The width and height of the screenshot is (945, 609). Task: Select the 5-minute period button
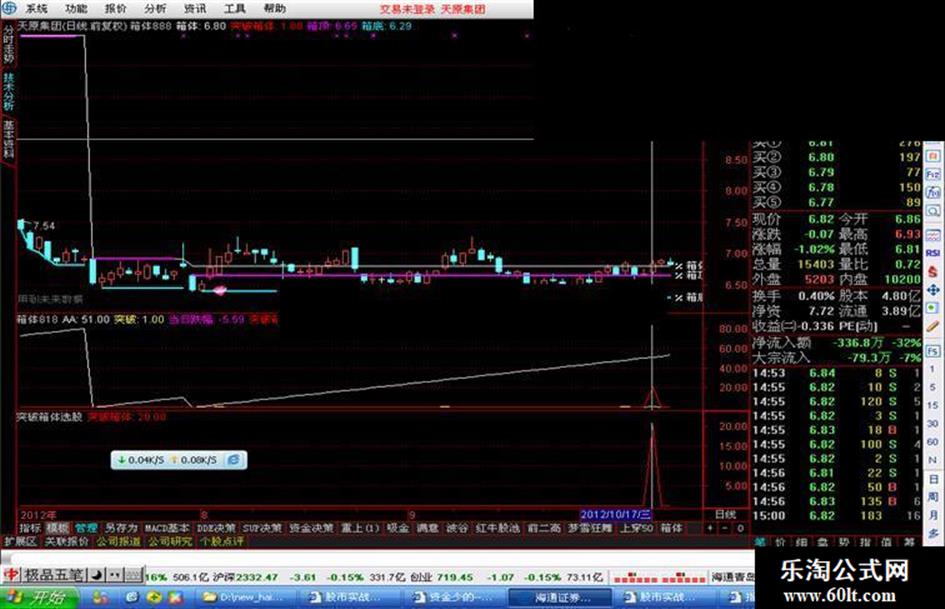[933, 387]
